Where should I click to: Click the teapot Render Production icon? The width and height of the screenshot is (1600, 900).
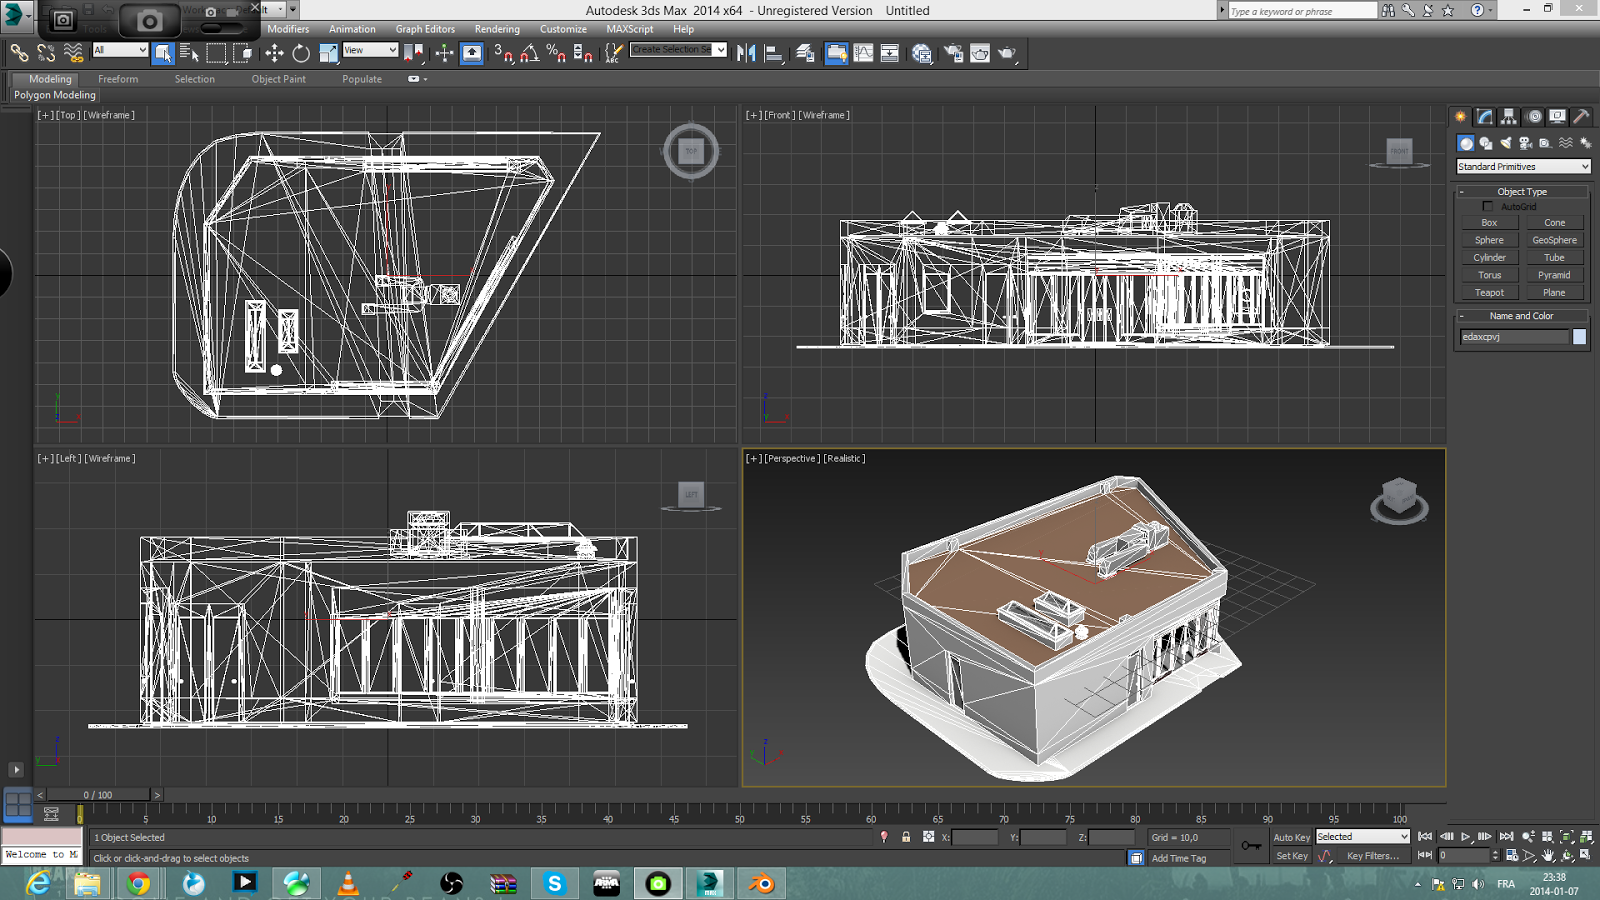click(1007, 53)
